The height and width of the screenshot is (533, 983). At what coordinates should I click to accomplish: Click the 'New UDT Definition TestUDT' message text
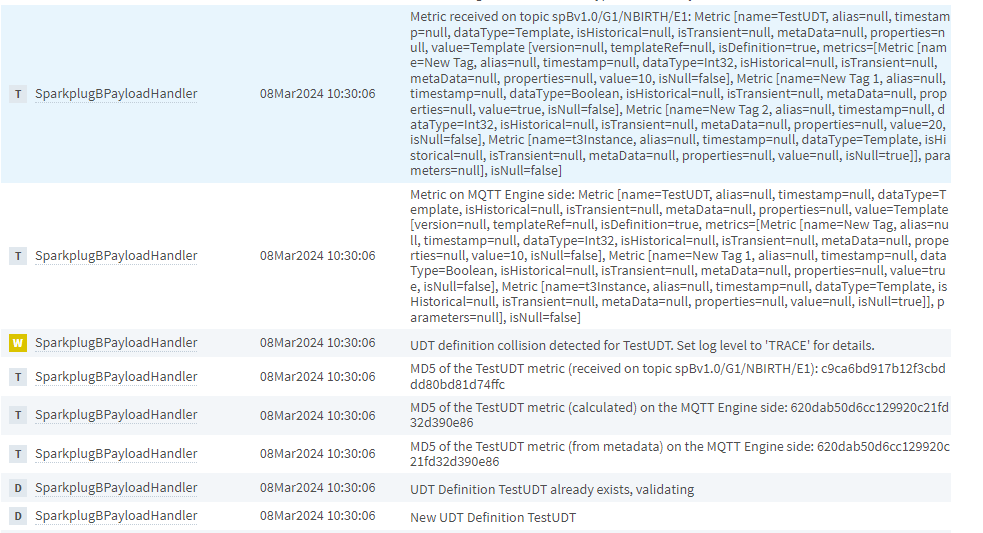[x=493, y=517]
